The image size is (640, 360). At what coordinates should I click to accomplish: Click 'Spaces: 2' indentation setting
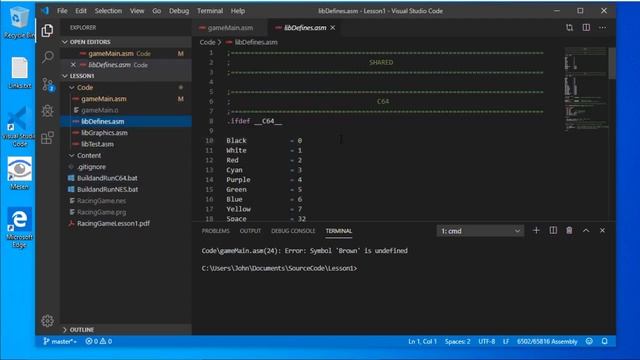pyautogui.click(x=458, y=341)
